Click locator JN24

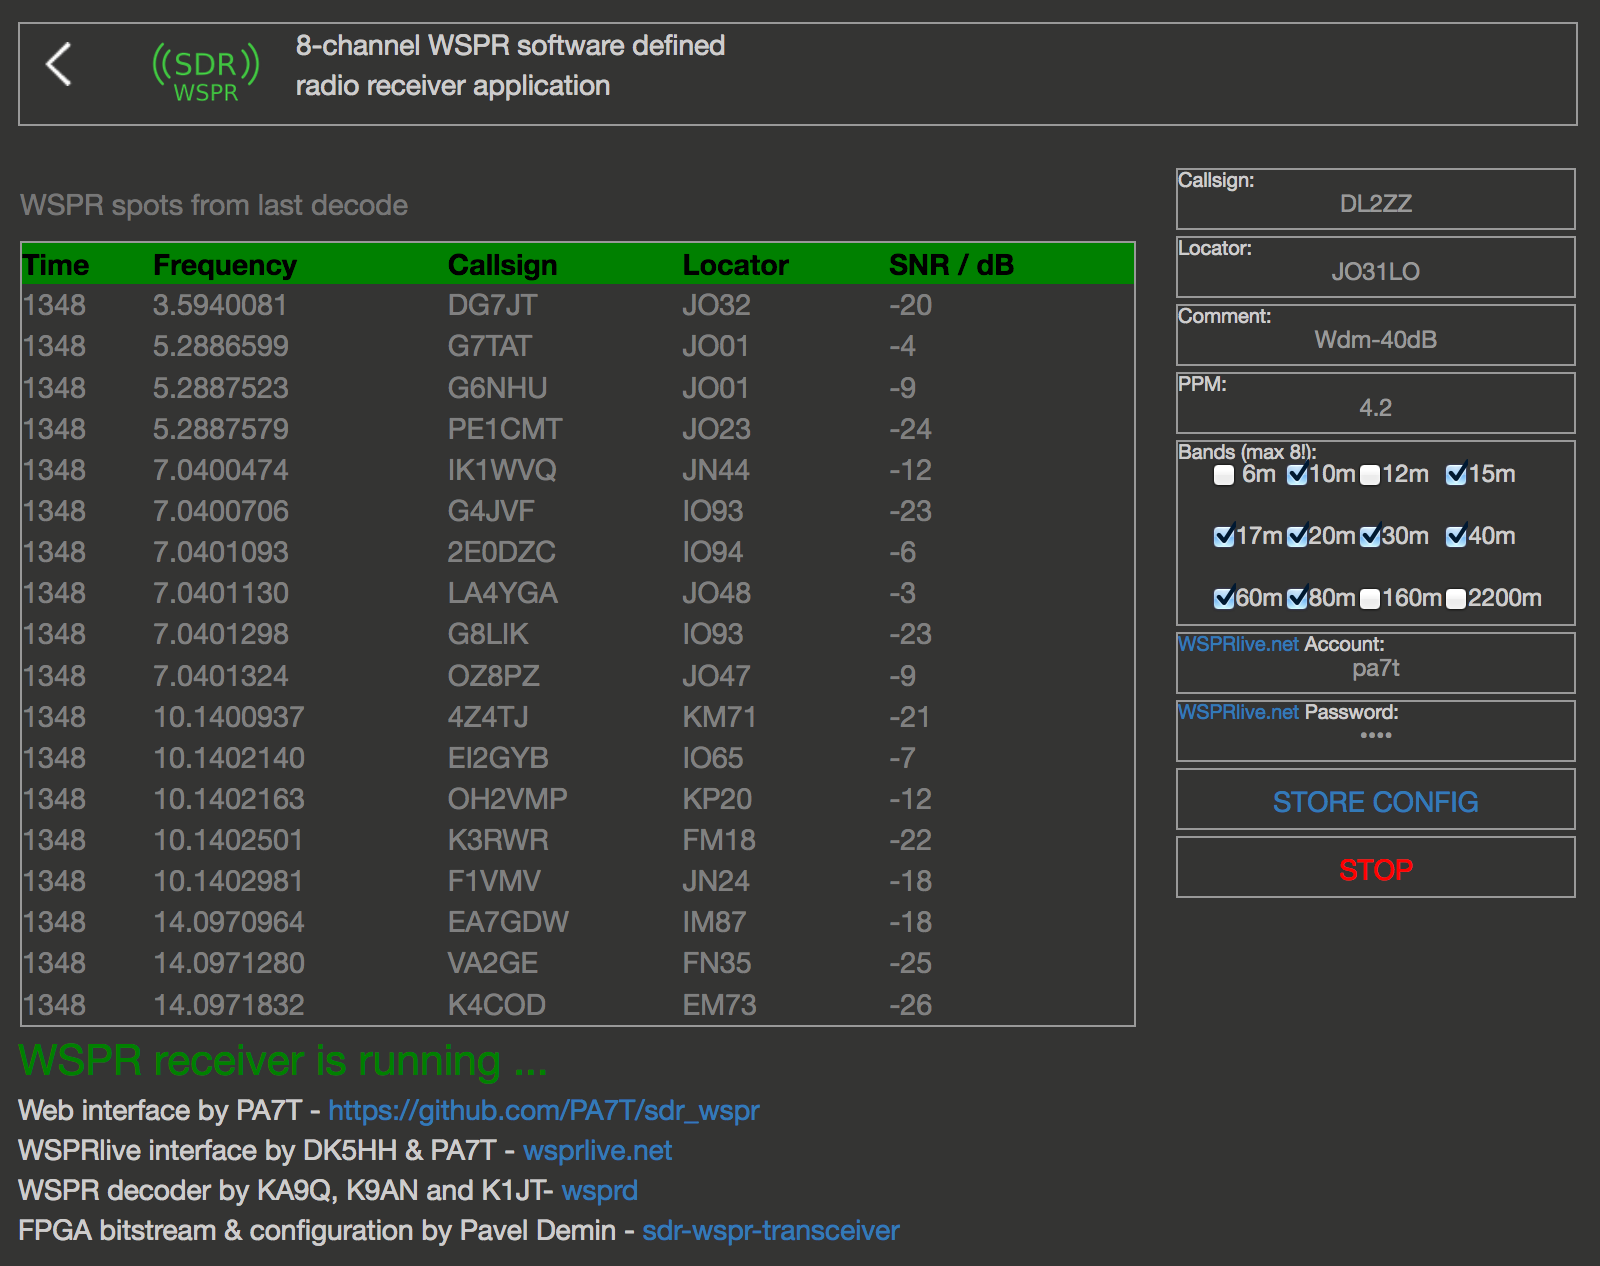[716, 881]
